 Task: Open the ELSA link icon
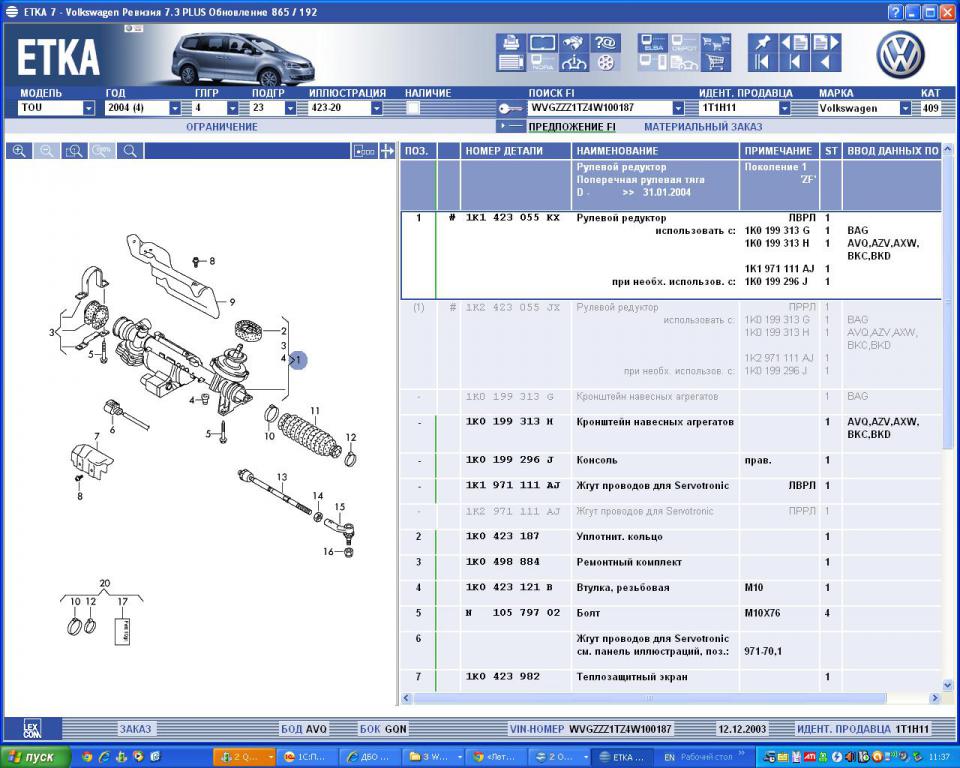click(x=652, y=43)
